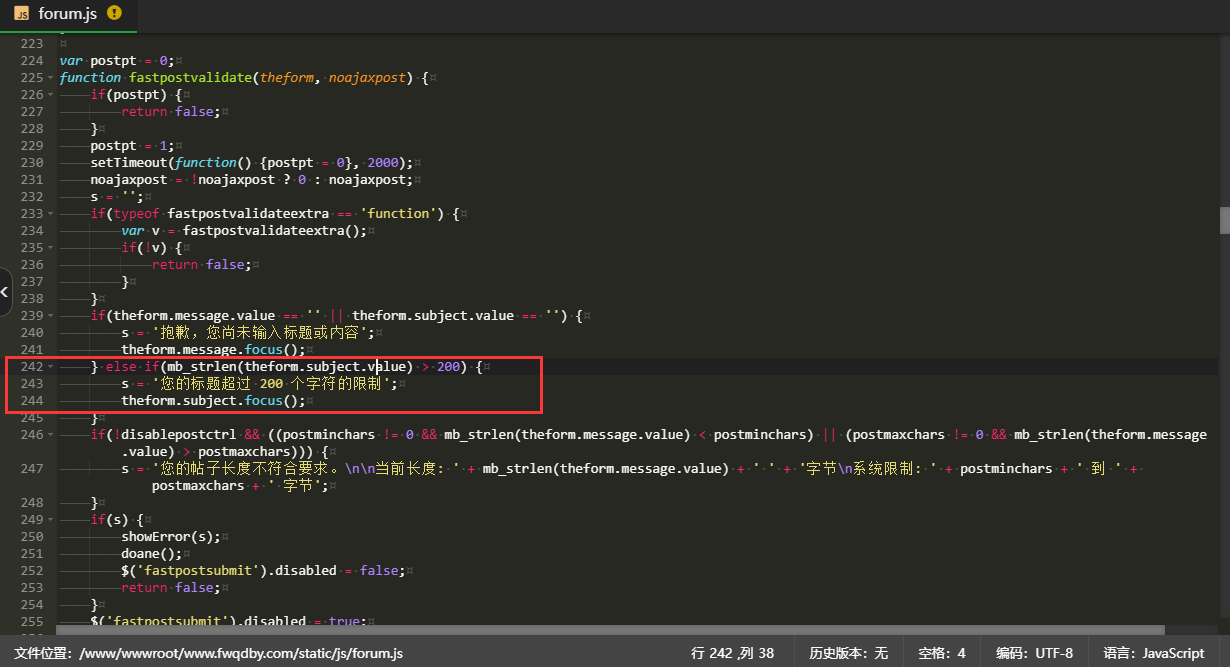Image resolution: width=1230 pixels, height=667 pixels.
Task: Click the yellow warning icon on forum.js tab
Action: [x=114, y=13]
